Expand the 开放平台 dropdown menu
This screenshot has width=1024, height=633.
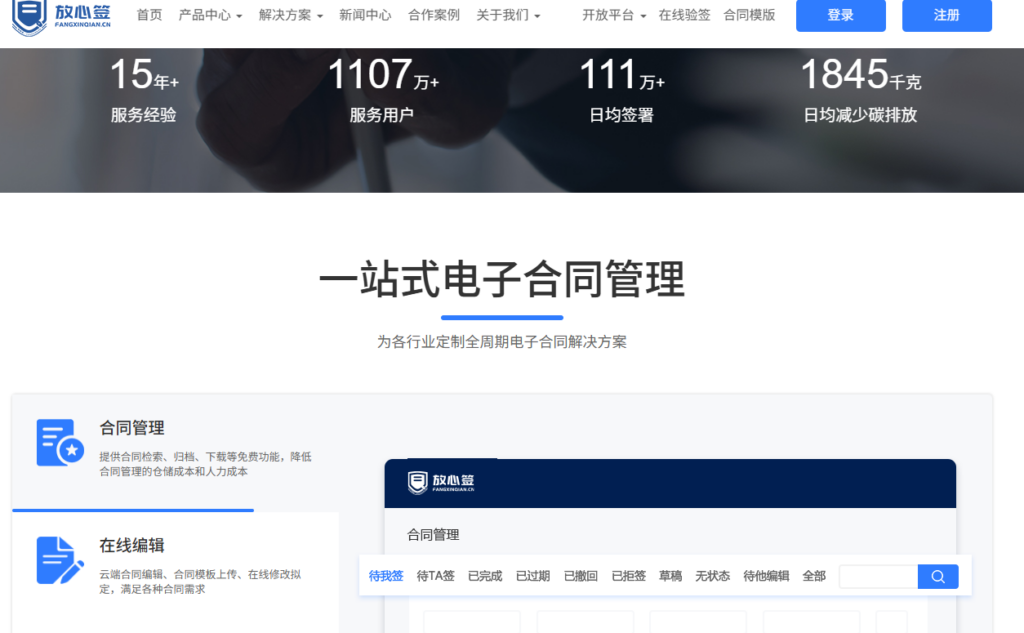[614, 14]
